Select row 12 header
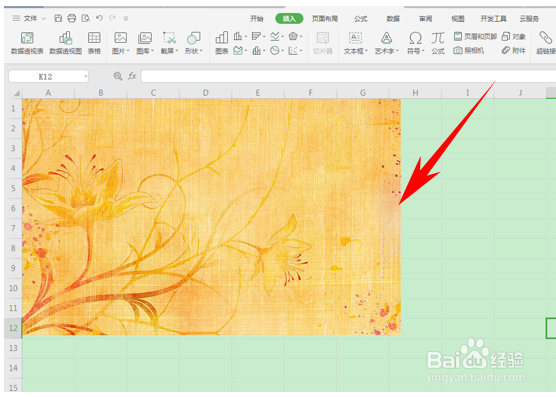 coord(13,328)
